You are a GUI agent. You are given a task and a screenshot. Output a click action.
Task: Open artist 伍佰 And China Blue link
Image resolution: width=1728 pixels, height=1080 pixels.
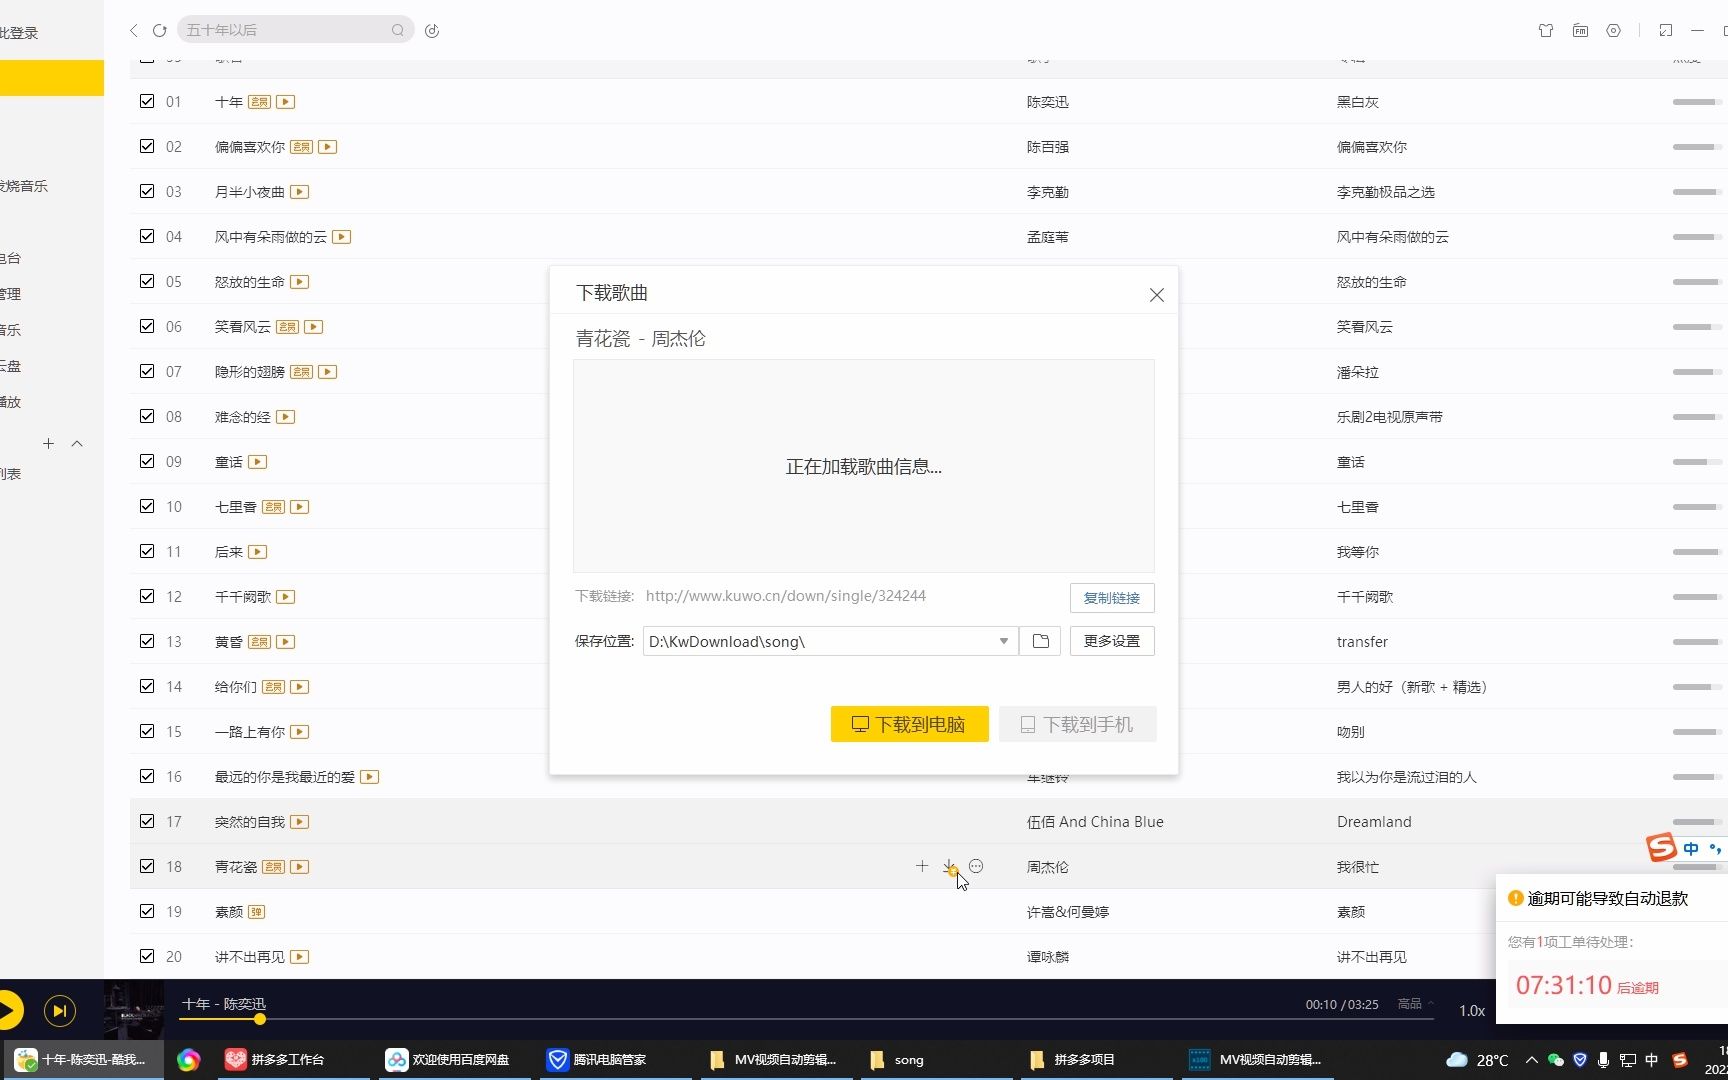click(1095, 822)
